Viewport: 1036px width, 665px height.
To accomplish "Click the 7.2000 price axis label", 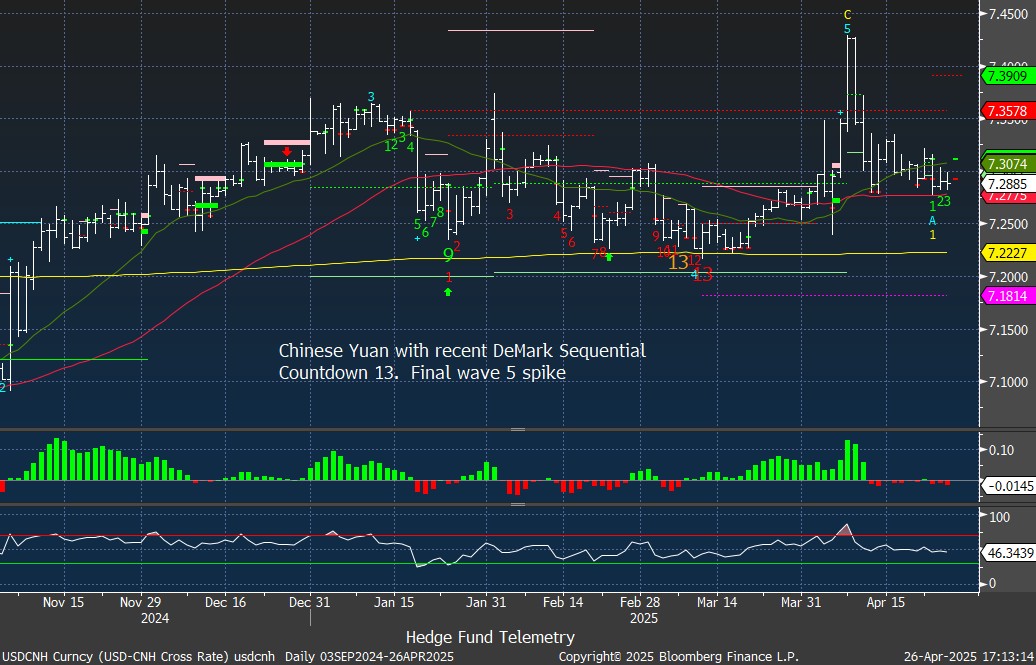I will [x=1008, y=277].
